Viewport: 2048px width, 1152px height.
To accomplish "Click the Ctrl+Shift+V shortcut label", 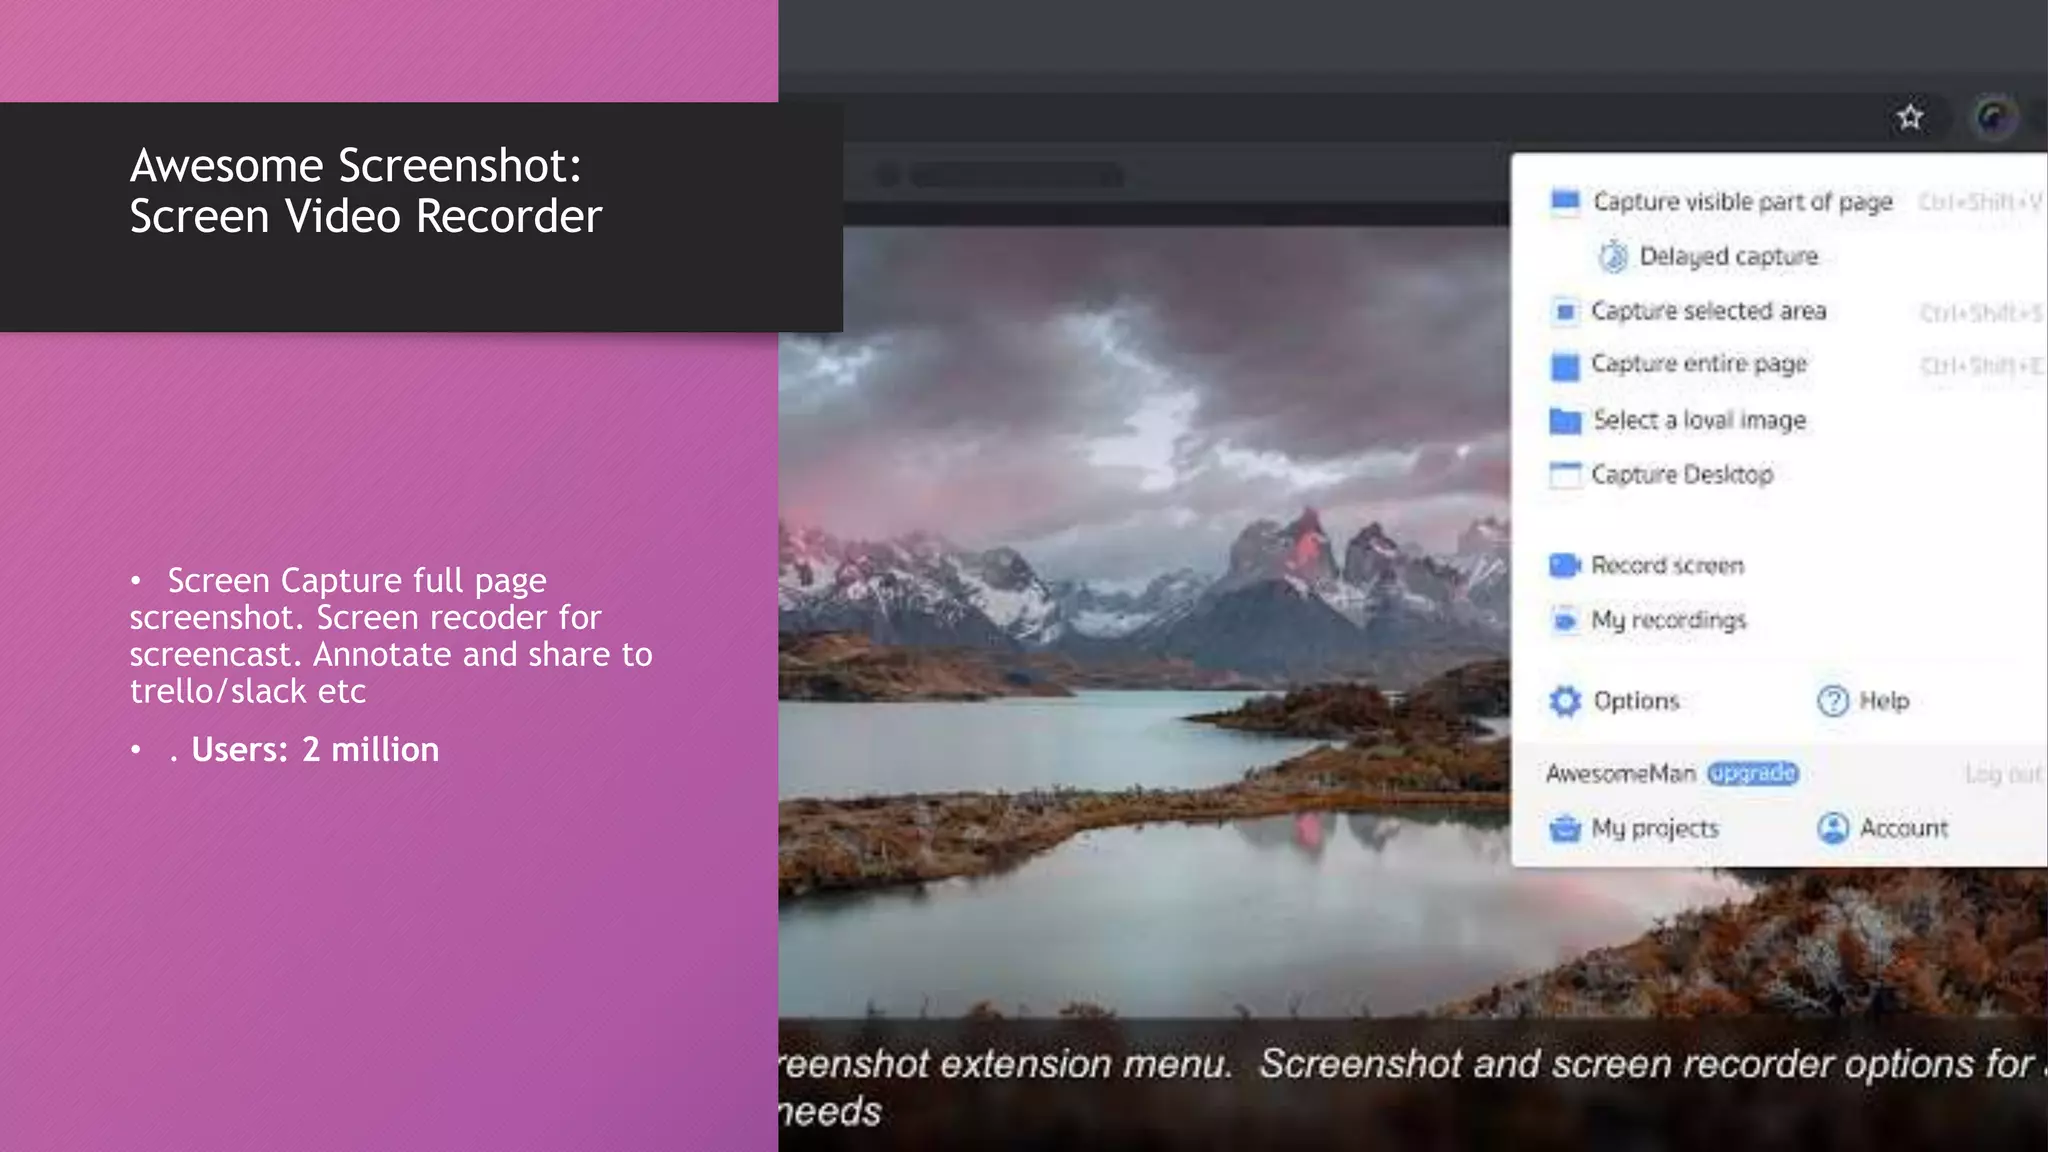I will [1980, 202].
